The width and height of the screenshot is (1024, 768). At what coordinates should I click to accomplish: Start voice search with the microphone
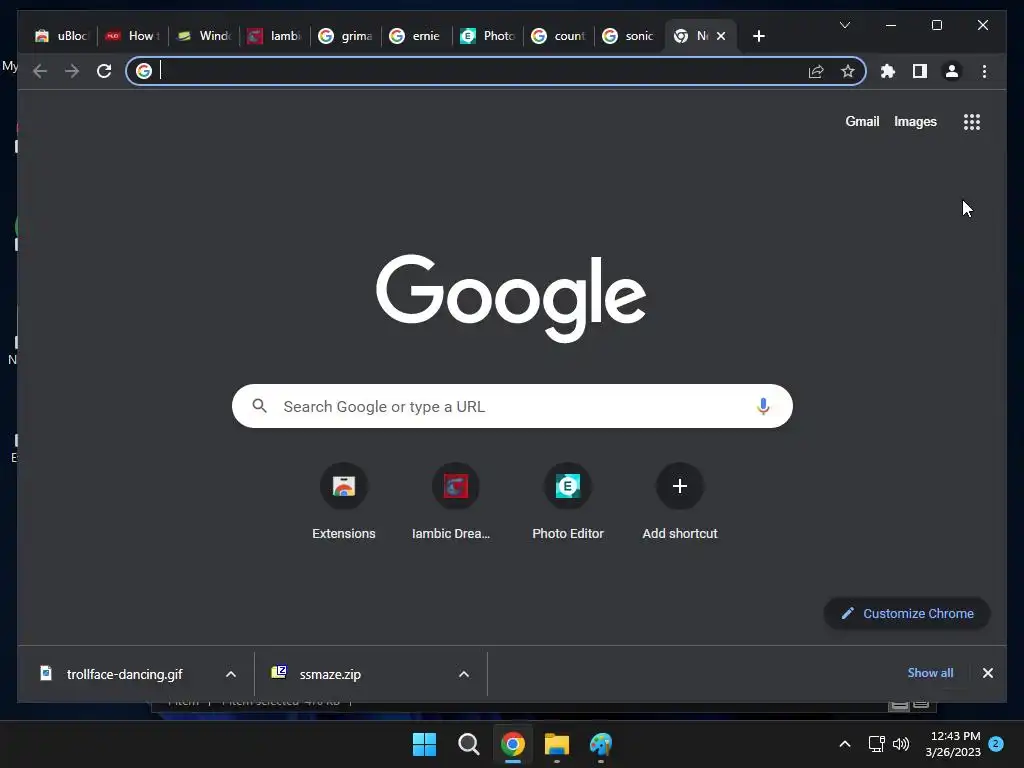click(763, 406)
